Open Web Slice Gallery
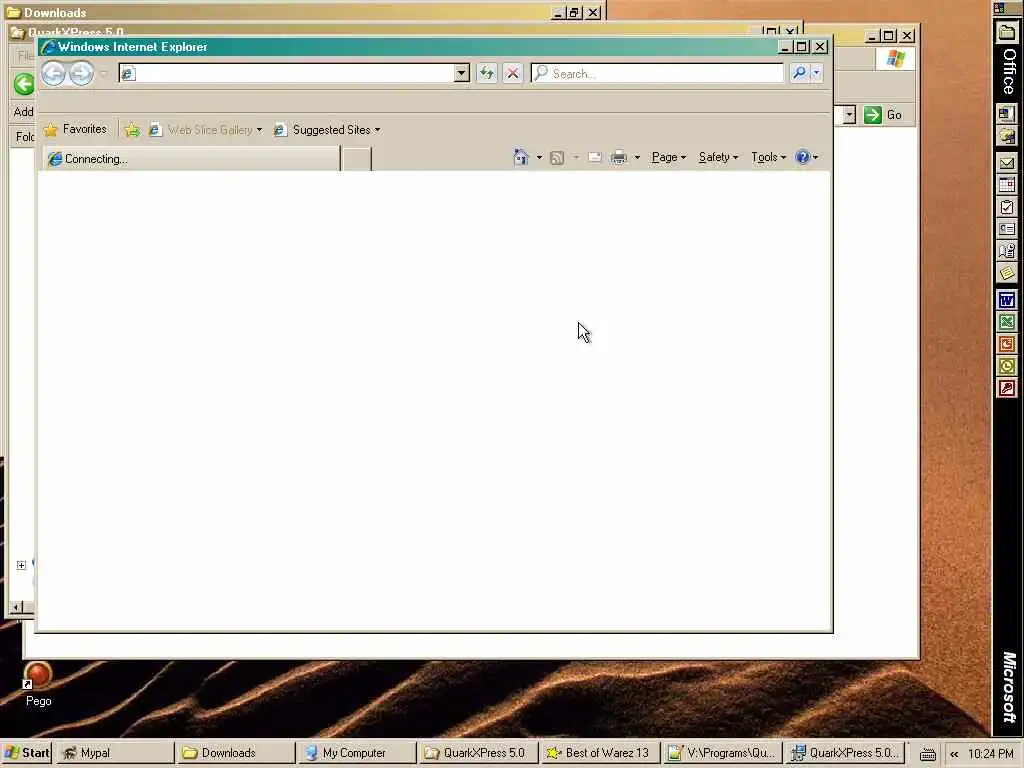The image size is (1024, 768). tap(205, 130)
